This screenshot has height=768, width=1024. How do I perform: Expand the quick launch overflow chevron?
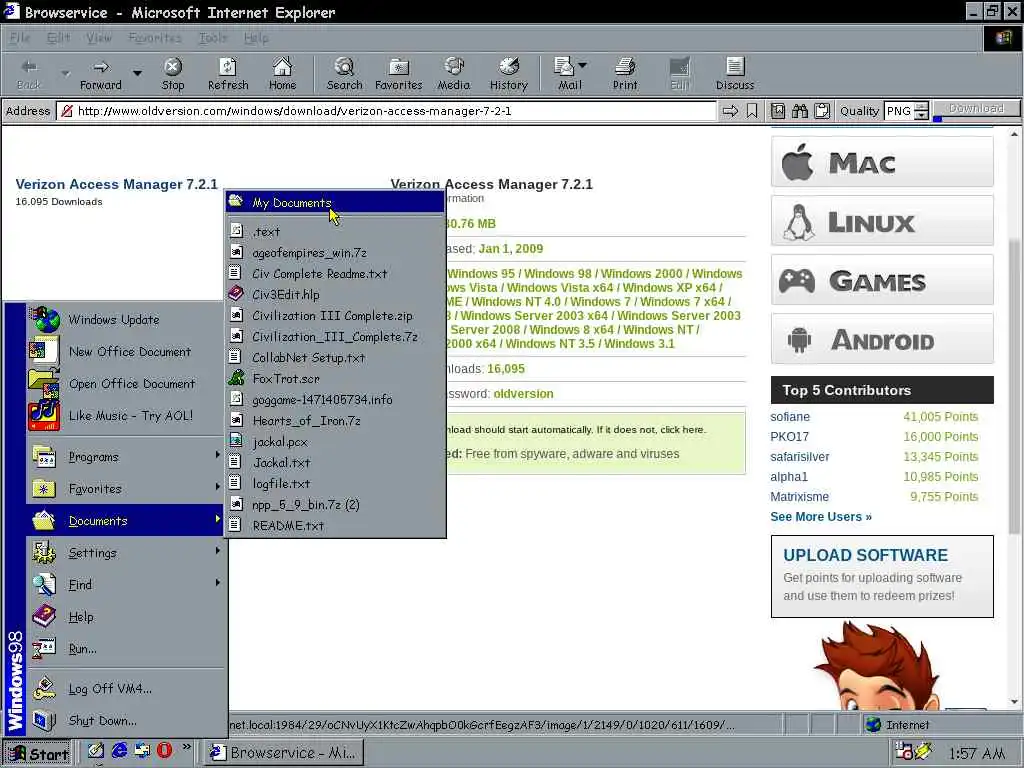pos(187,746)
